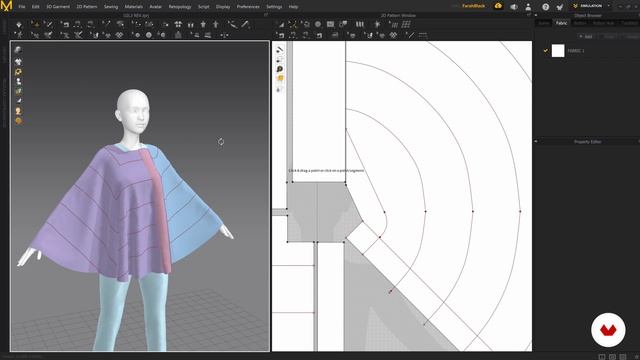Toggle the yellow highlighted display icon in 3D side toolbar
640x360 pixels.
18,72
